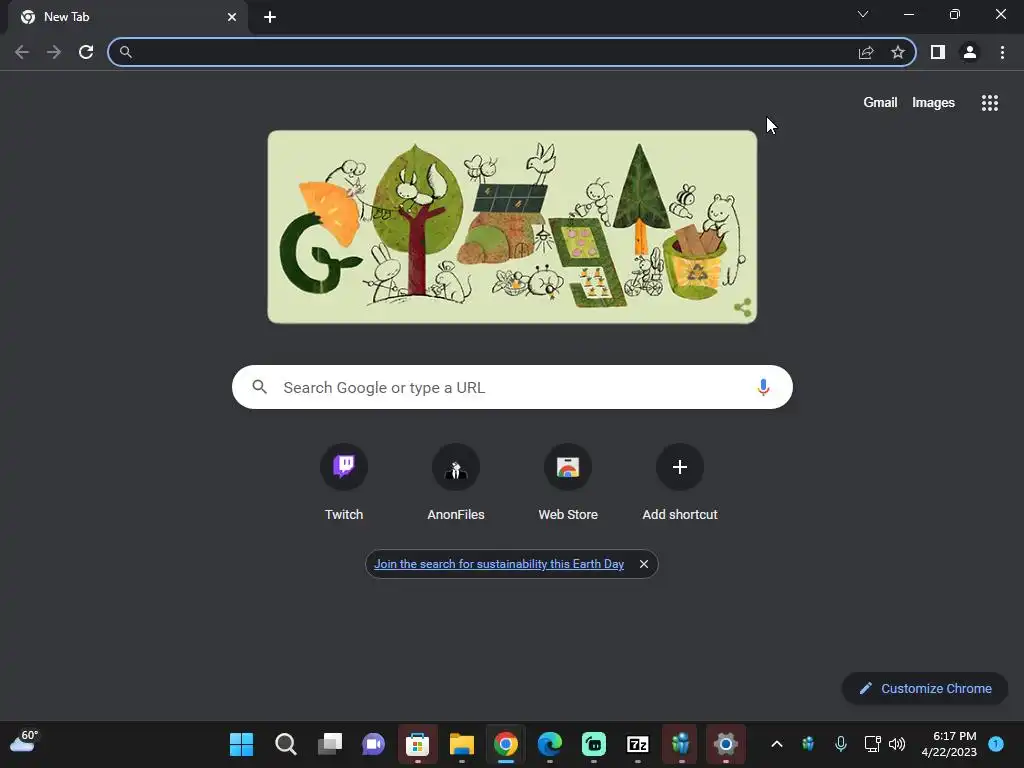Reload the page with the refresh icon
The height and width of the screenshot is (768, 1024).
(86, 52)
